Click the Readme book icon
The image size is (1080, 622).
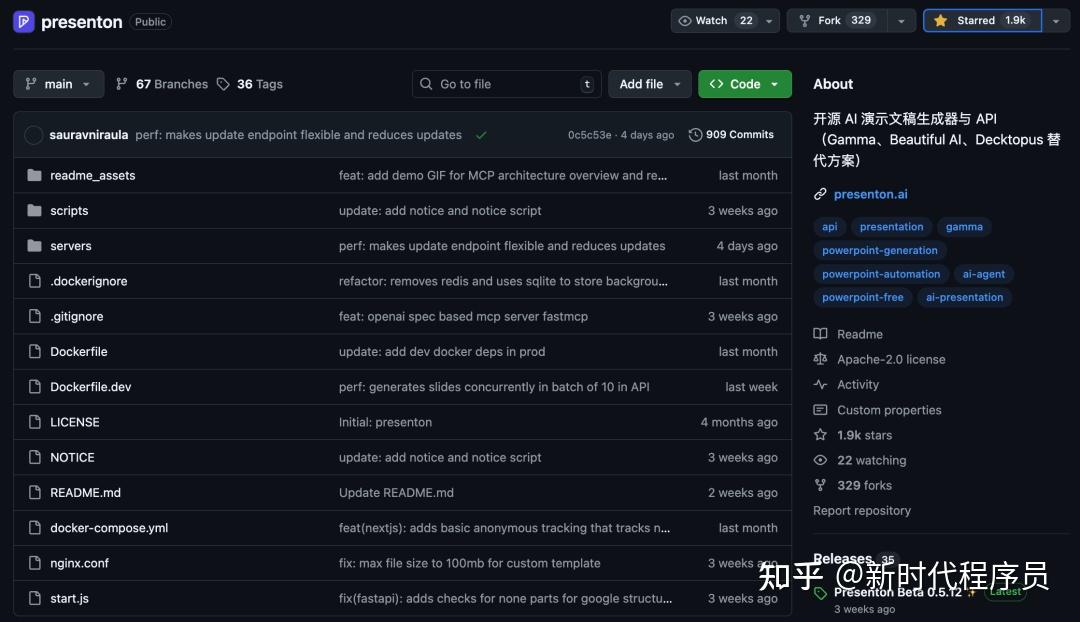[820, 334]
